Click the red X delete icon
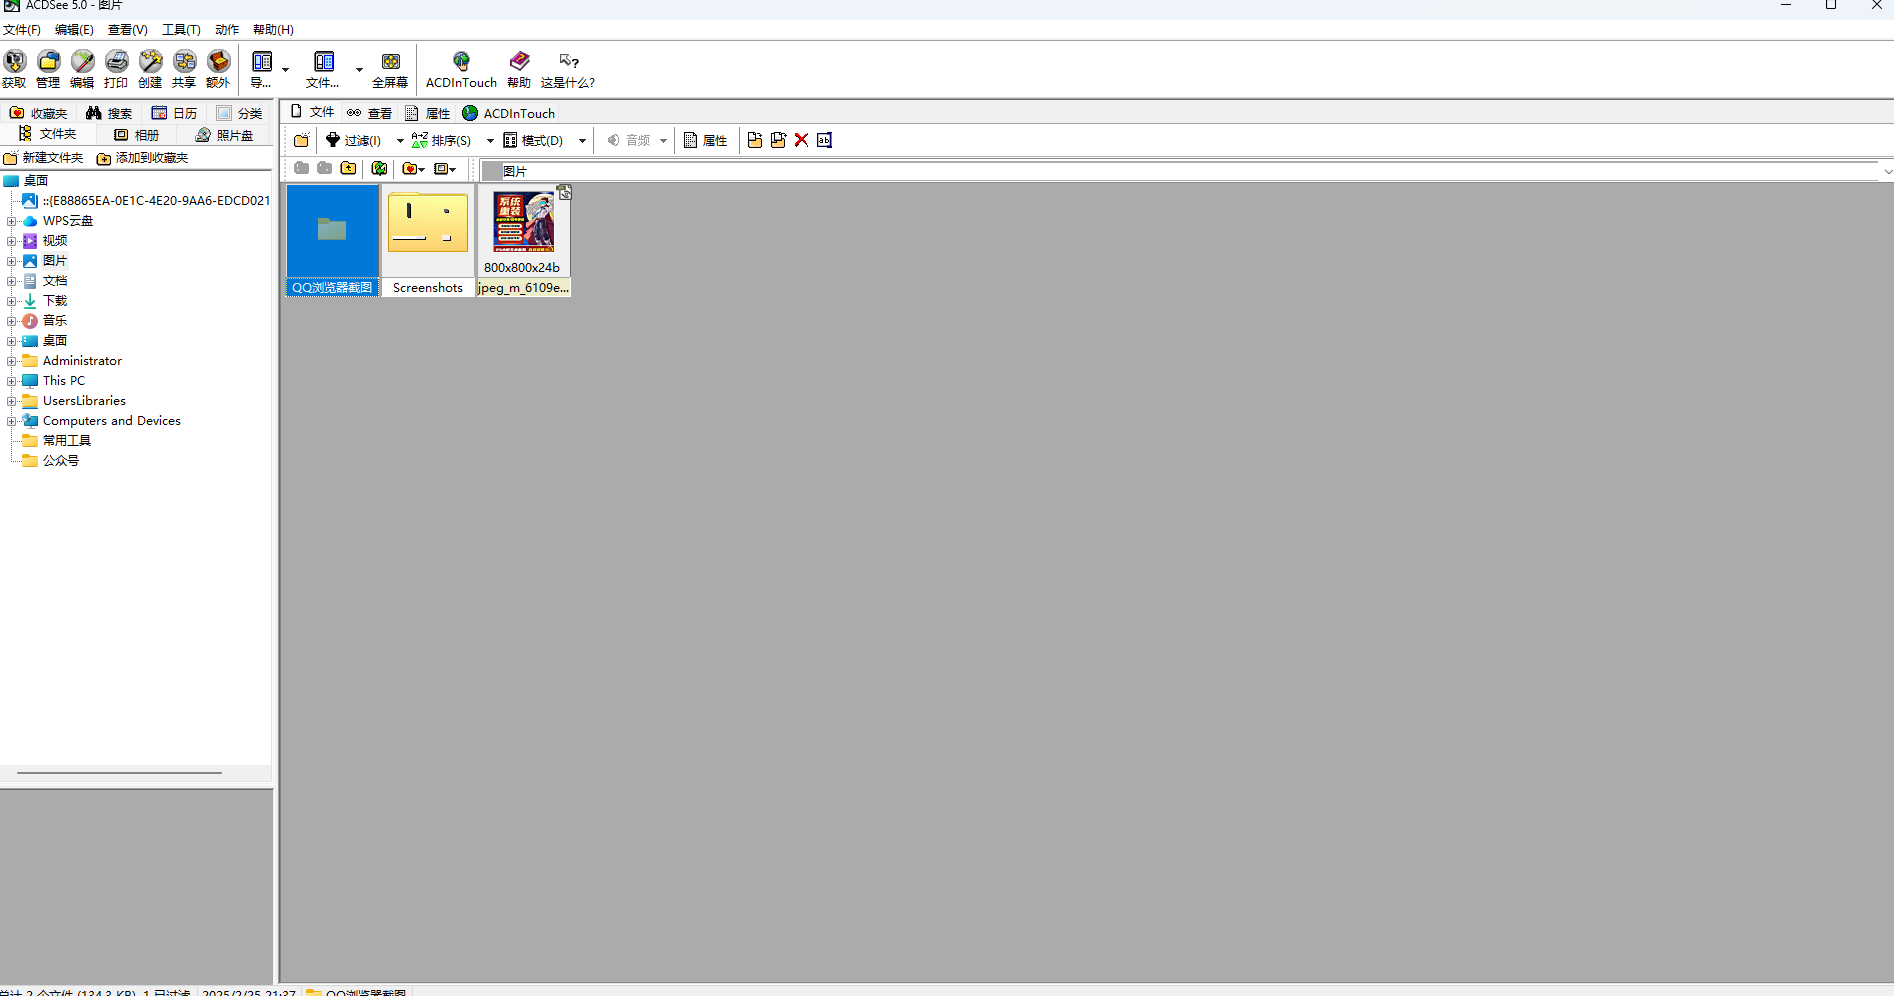The image size is (1894, 996). tap(801, 140)
